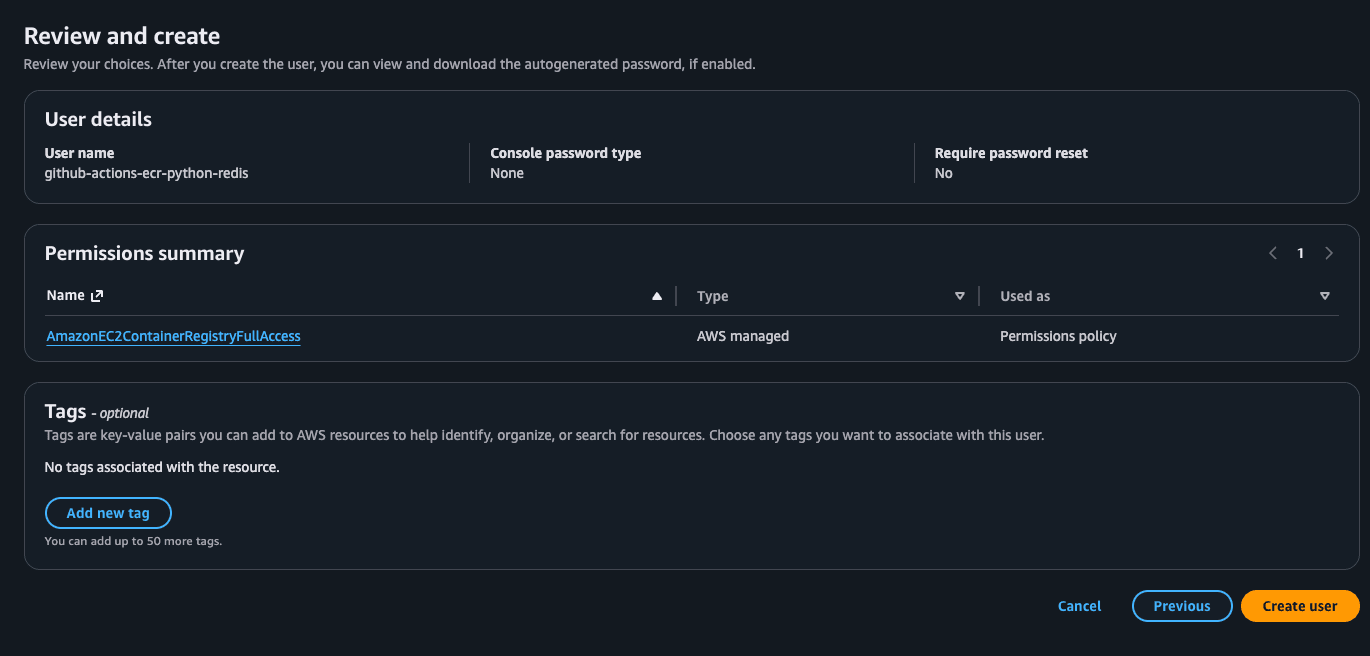Click the divider between Name and Type columns
Viewport: 1370px width, 656px height.
(x=676, y=296)
